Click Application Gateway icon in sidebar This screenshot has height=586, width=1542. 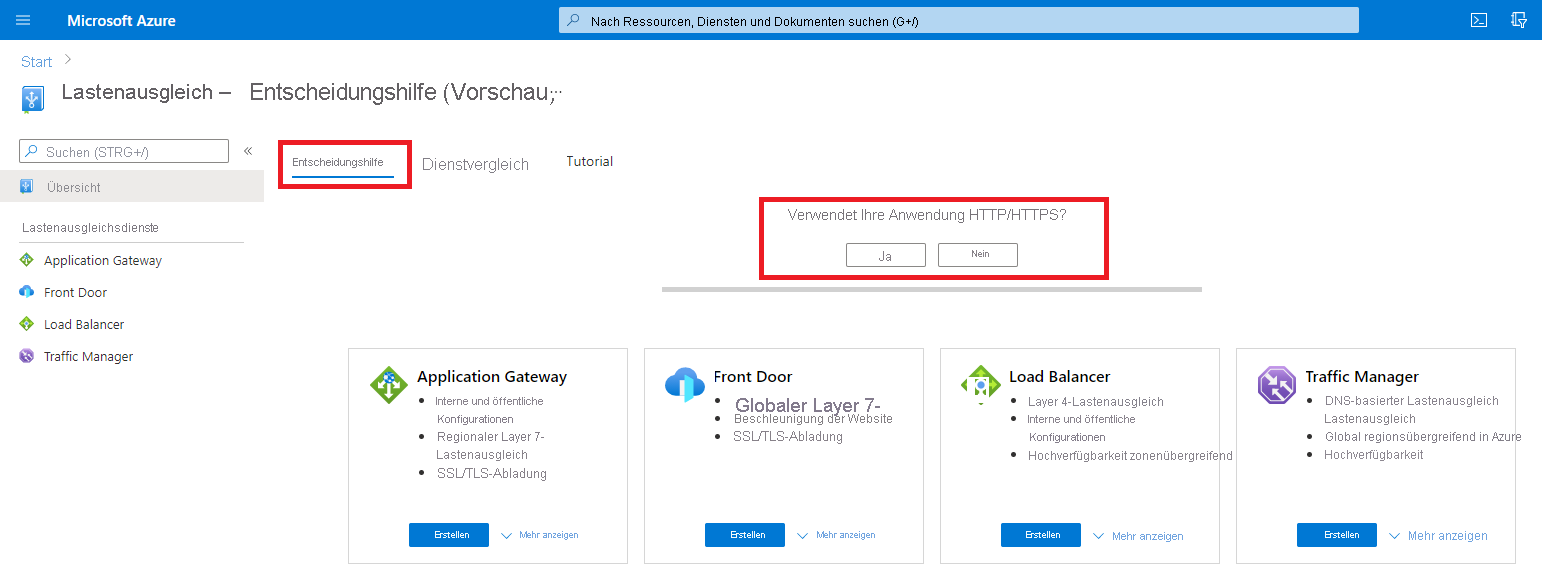[x=27, y=260]
